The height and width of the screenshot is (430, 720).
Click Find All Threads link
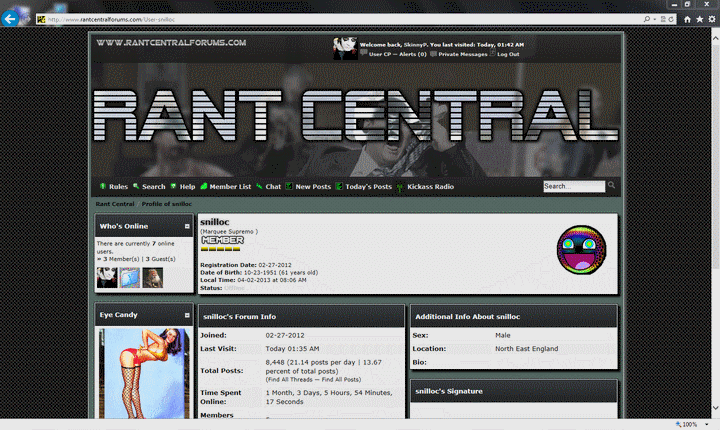pos(290,379)
